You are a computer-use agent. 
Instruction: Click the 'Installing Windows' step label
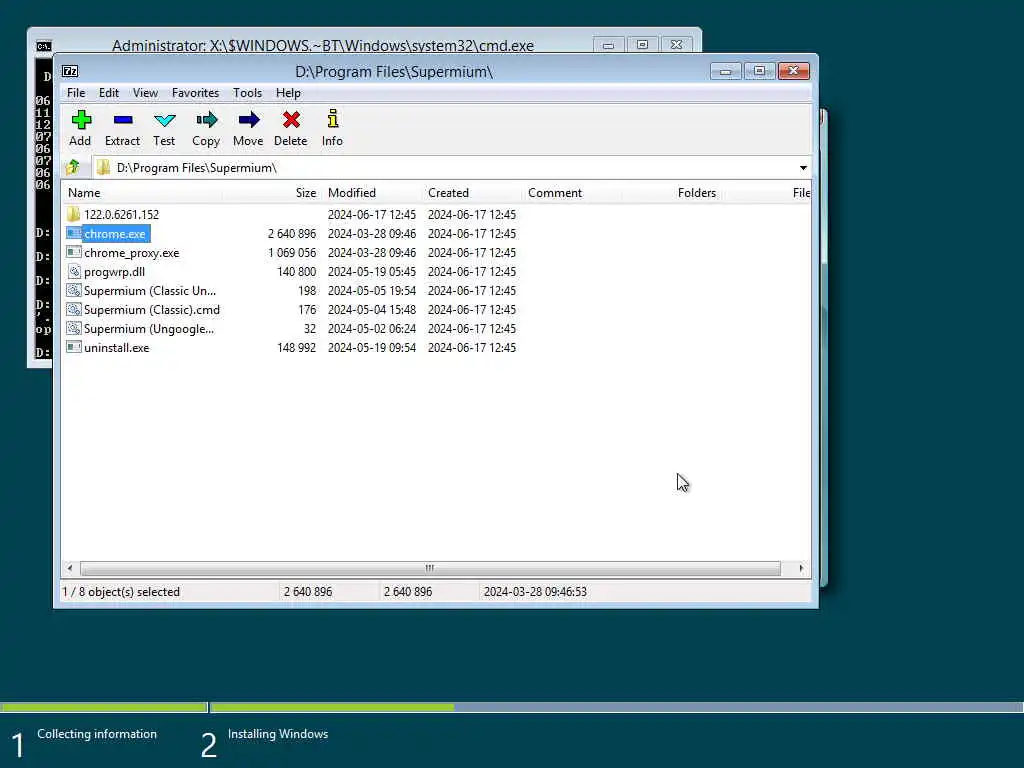[278, 734]
